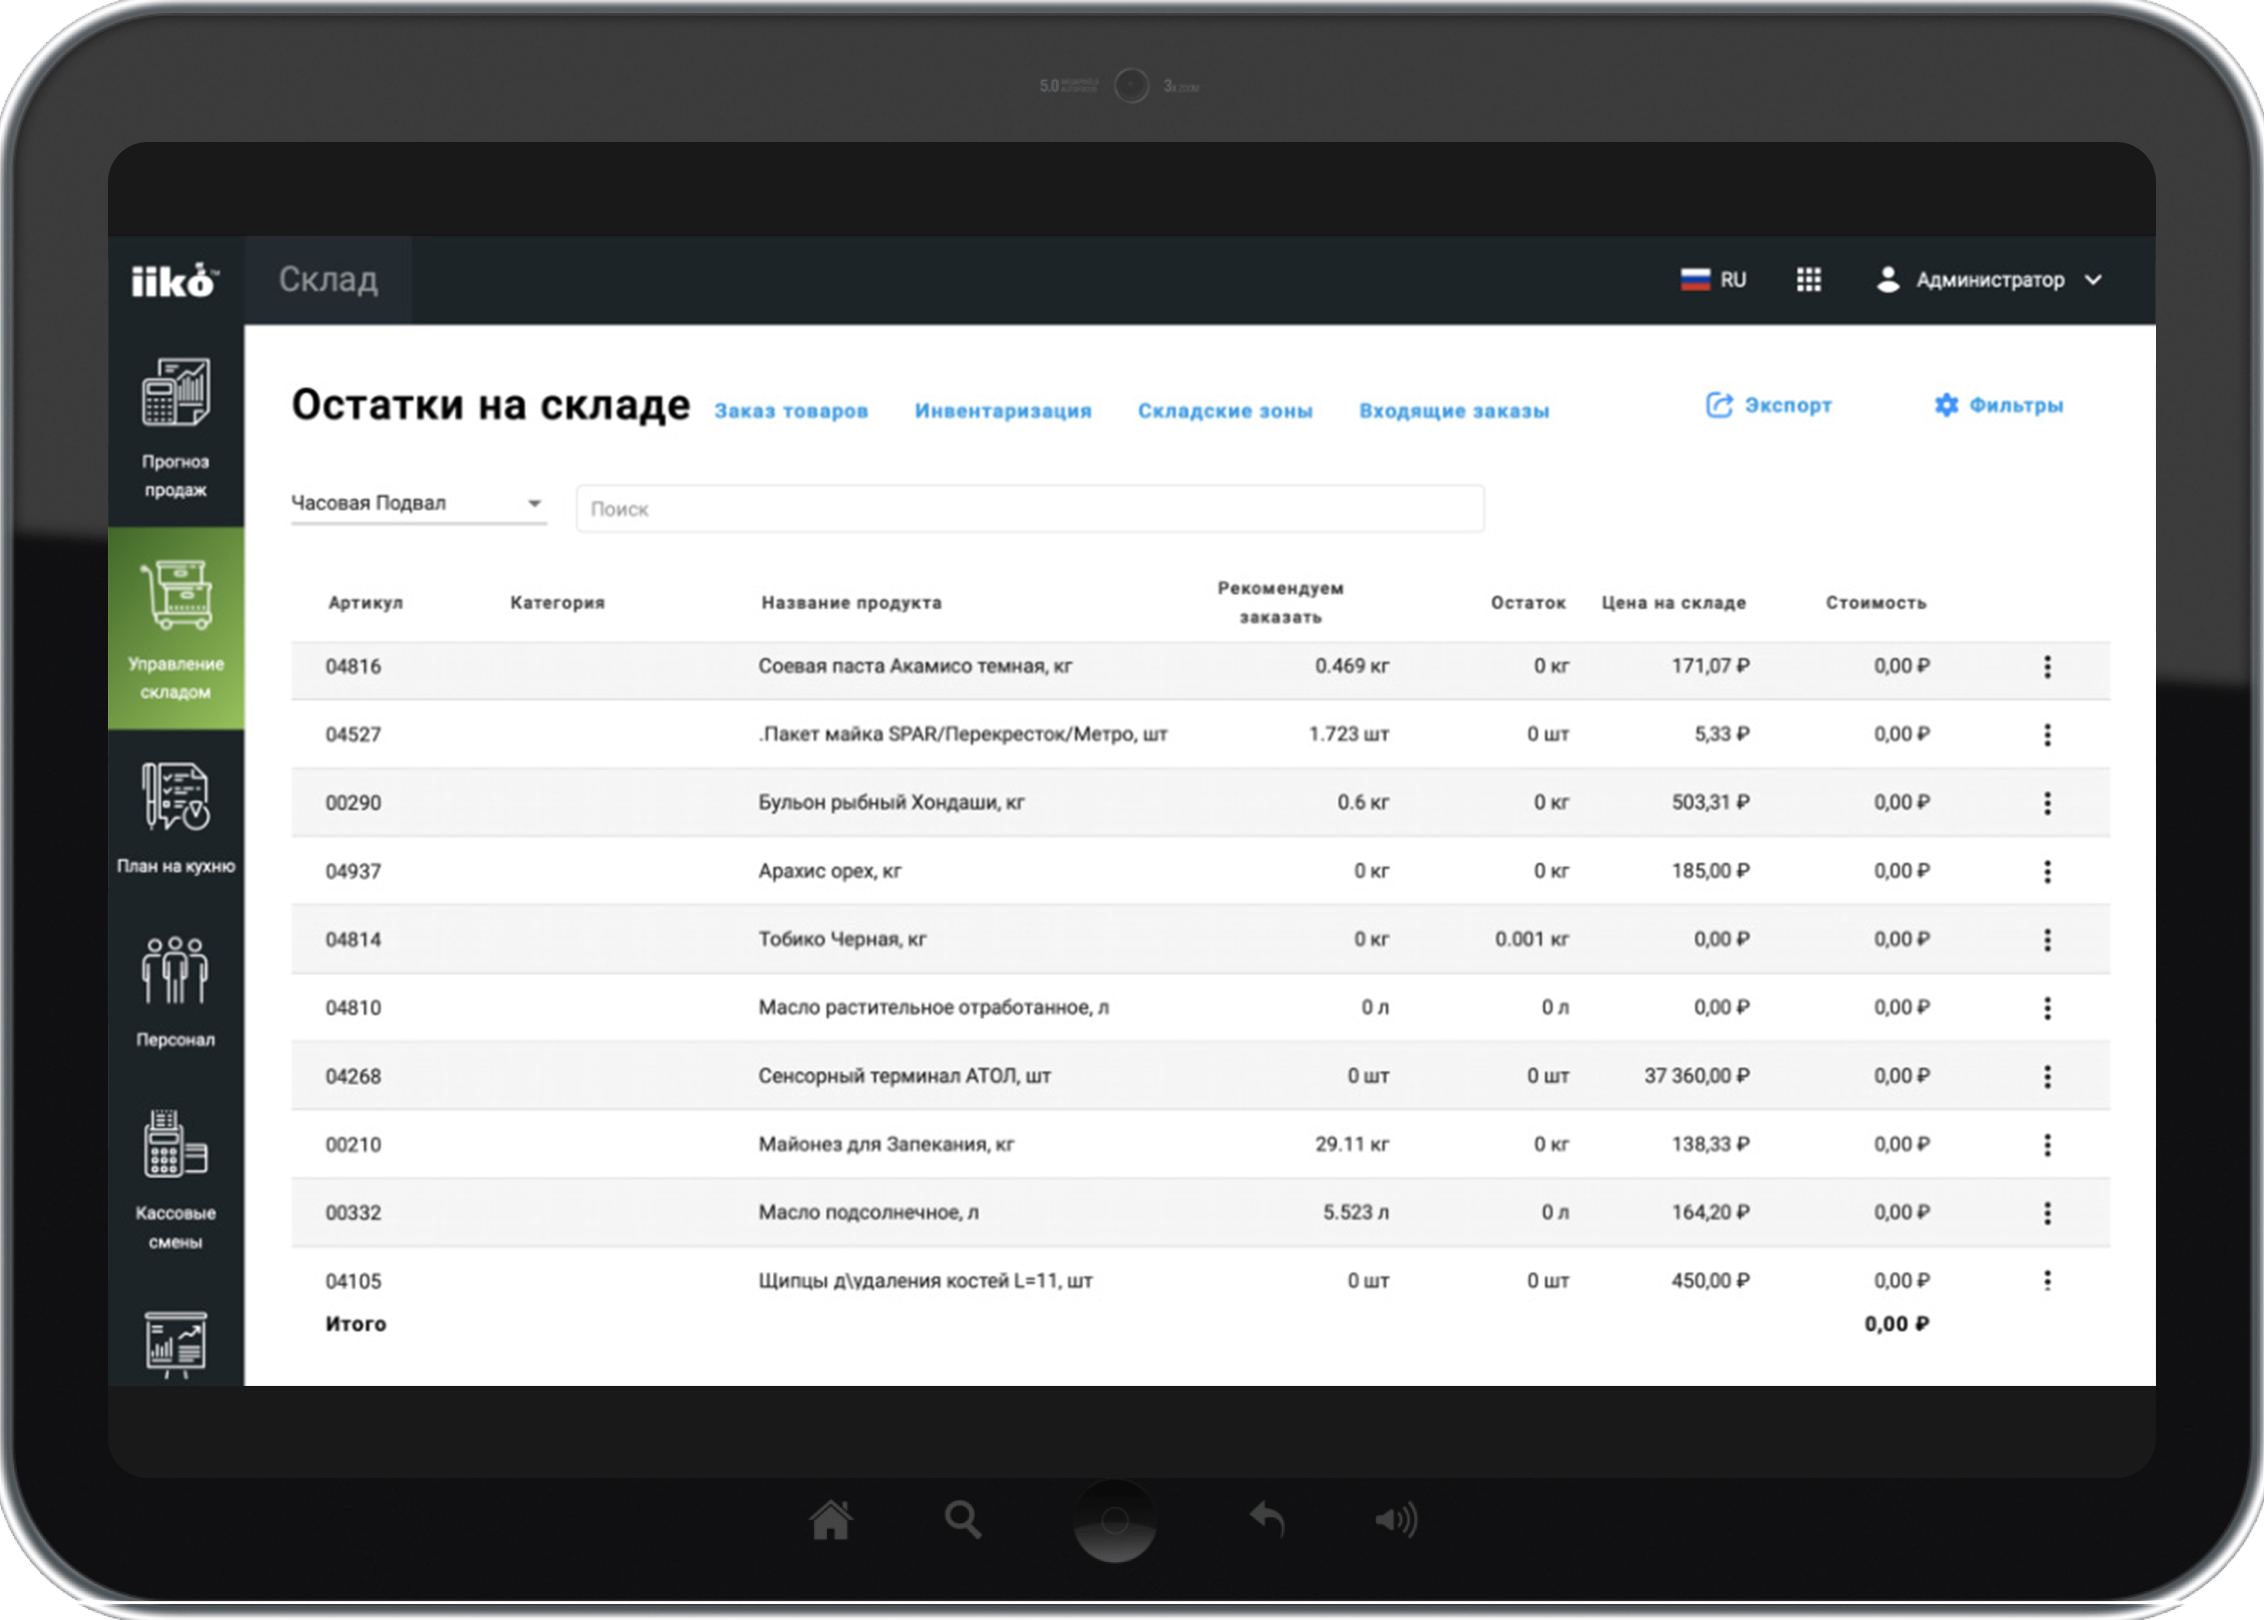Viewport: 2264px width, 1620px height.
Task: Click the Остатки на складе page heading
Action: [491, 405]
